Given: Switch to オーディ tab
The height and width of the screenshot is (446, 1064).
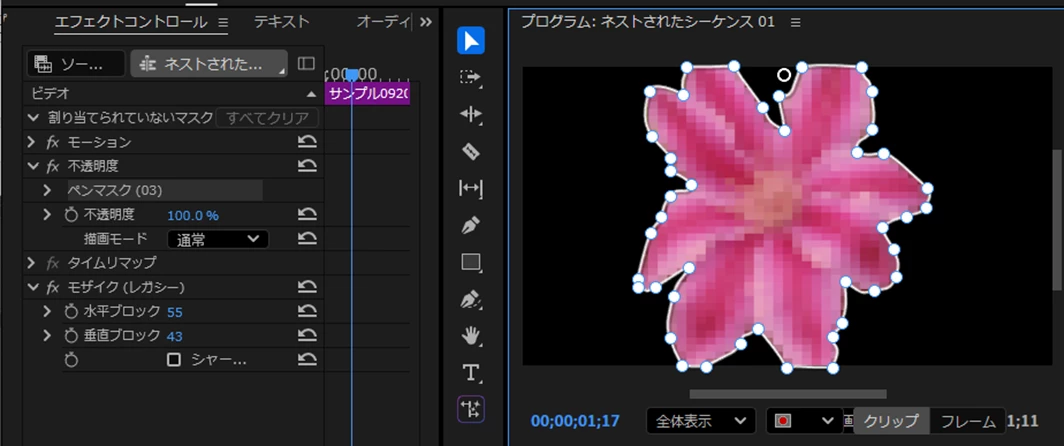Looking at the screenshot, I should tap(383, 22).
